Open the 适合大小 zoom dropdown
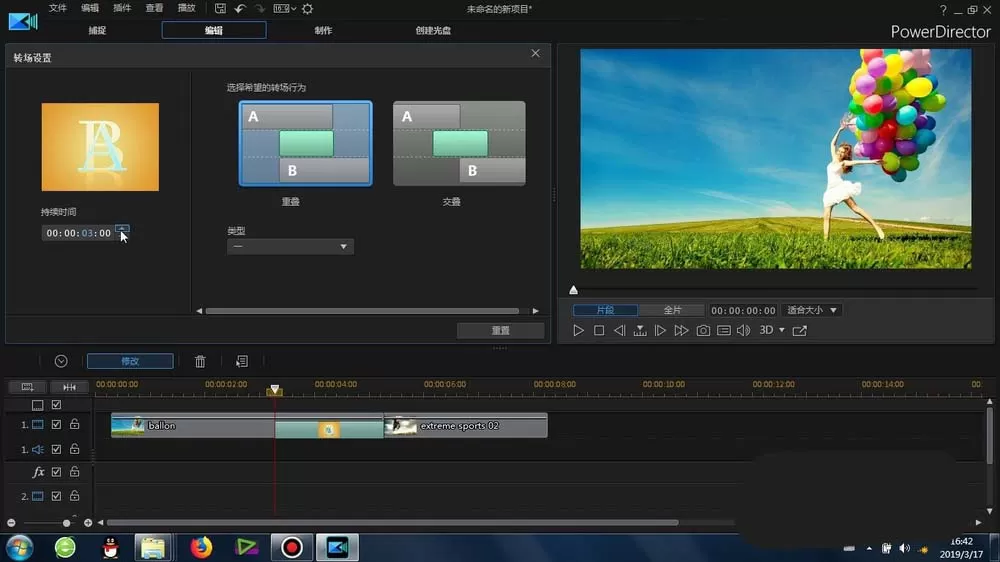The width and height of the screenshot is (1000, 562). click(812, 310)
